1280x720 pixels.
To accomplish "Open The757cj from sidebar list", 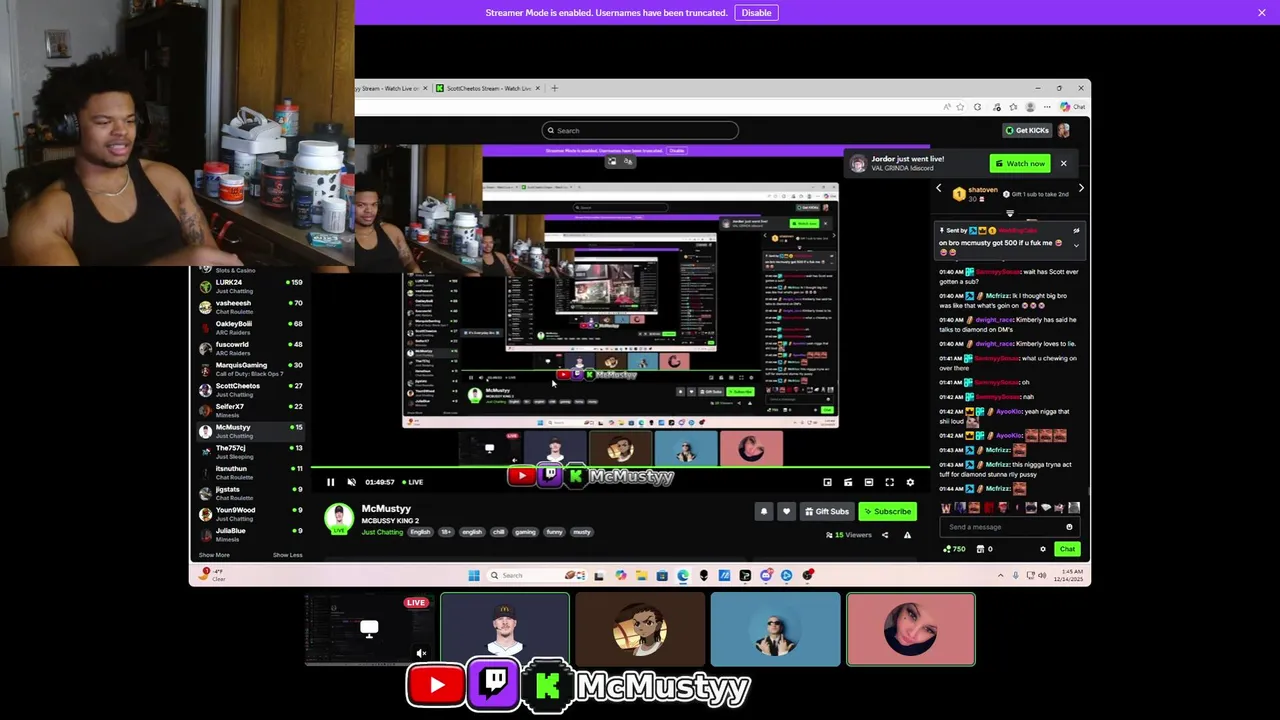I will (x=250, y=451).
